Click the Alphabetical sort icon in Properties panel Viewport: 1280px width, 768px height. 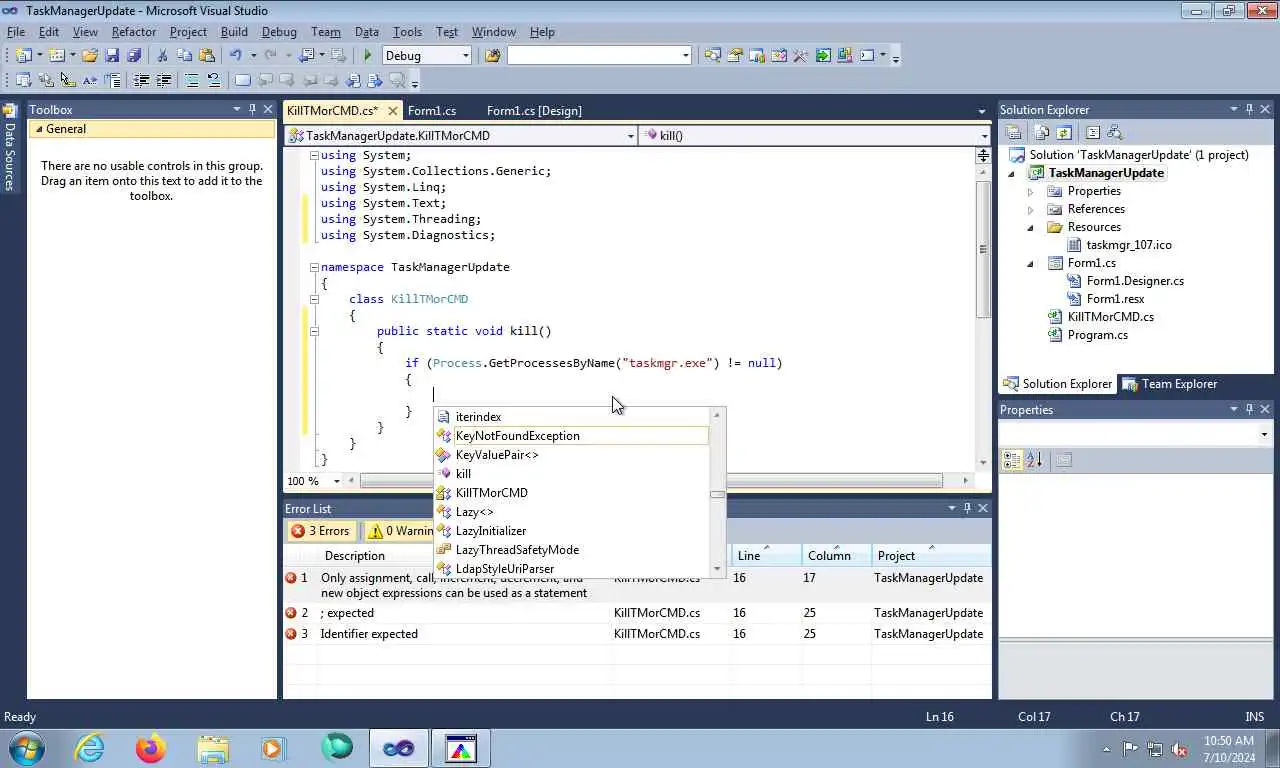tap(1034, 460)
